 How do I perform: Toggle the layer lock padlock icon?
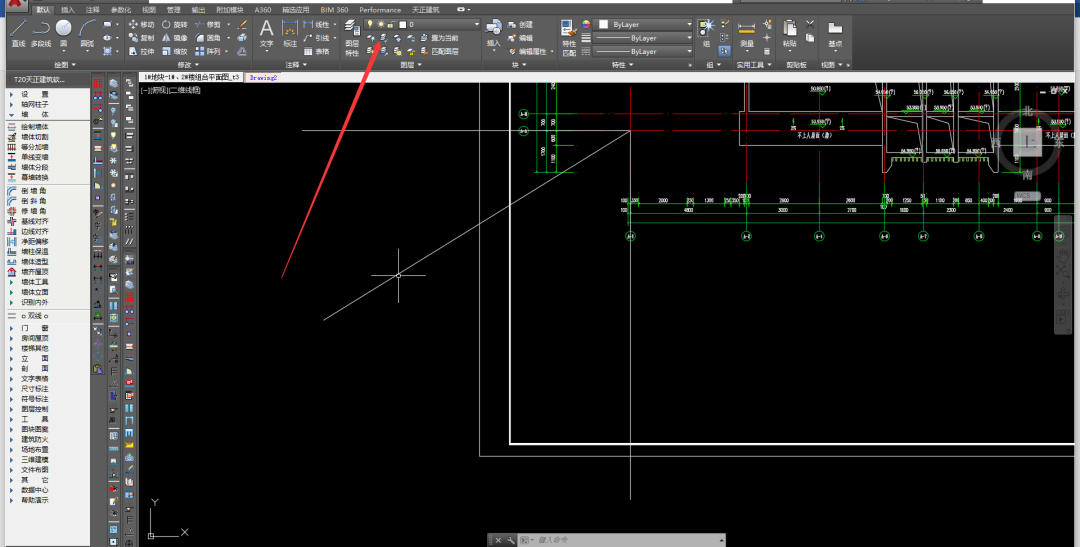(390, 23)
